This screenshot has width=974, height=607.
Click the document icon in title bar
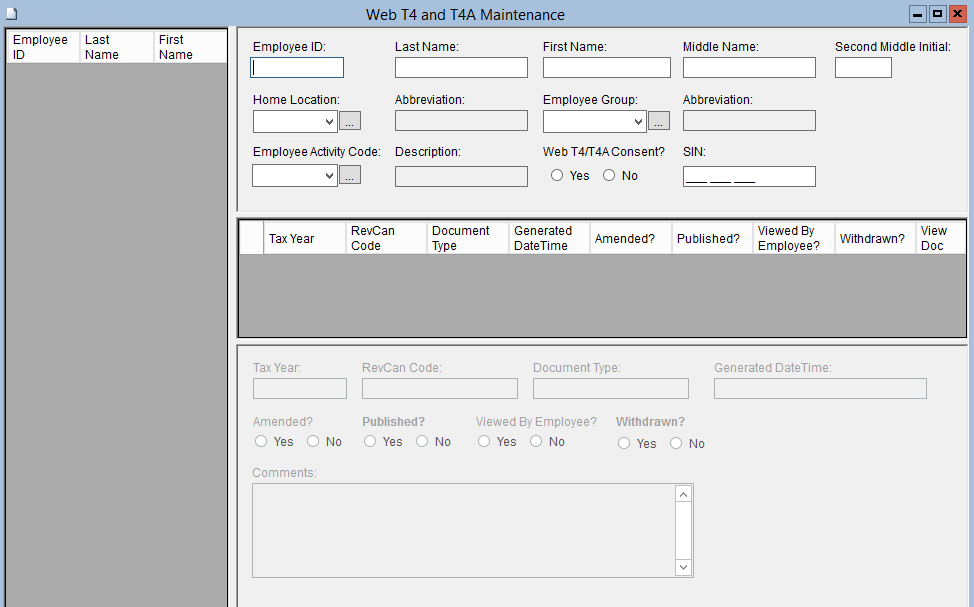pos(11,14)
